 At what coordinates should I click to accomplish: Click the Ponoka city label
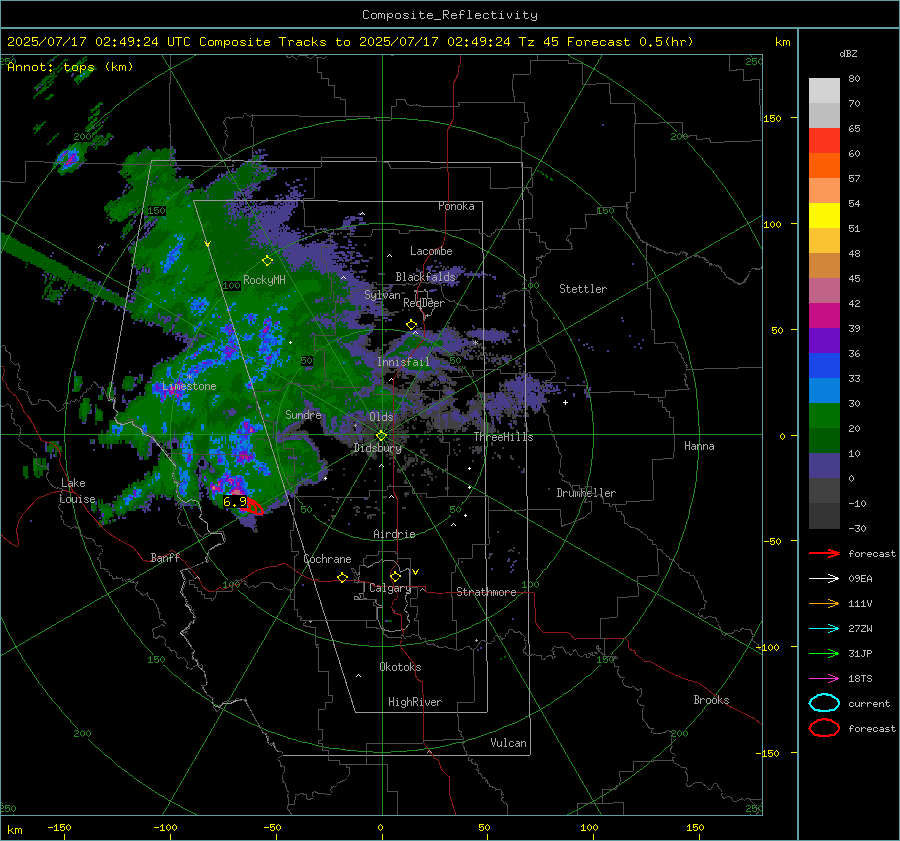(x=456, y=206)
